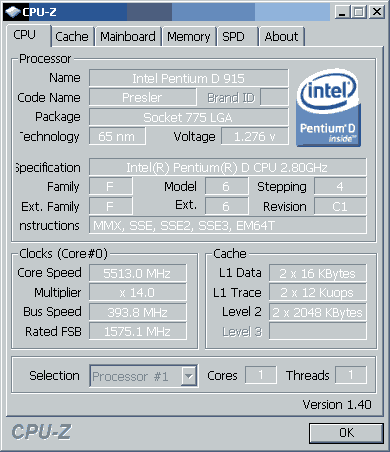390x452 pixels.
Task: Open the About tab
Action: tap(281, 37)
